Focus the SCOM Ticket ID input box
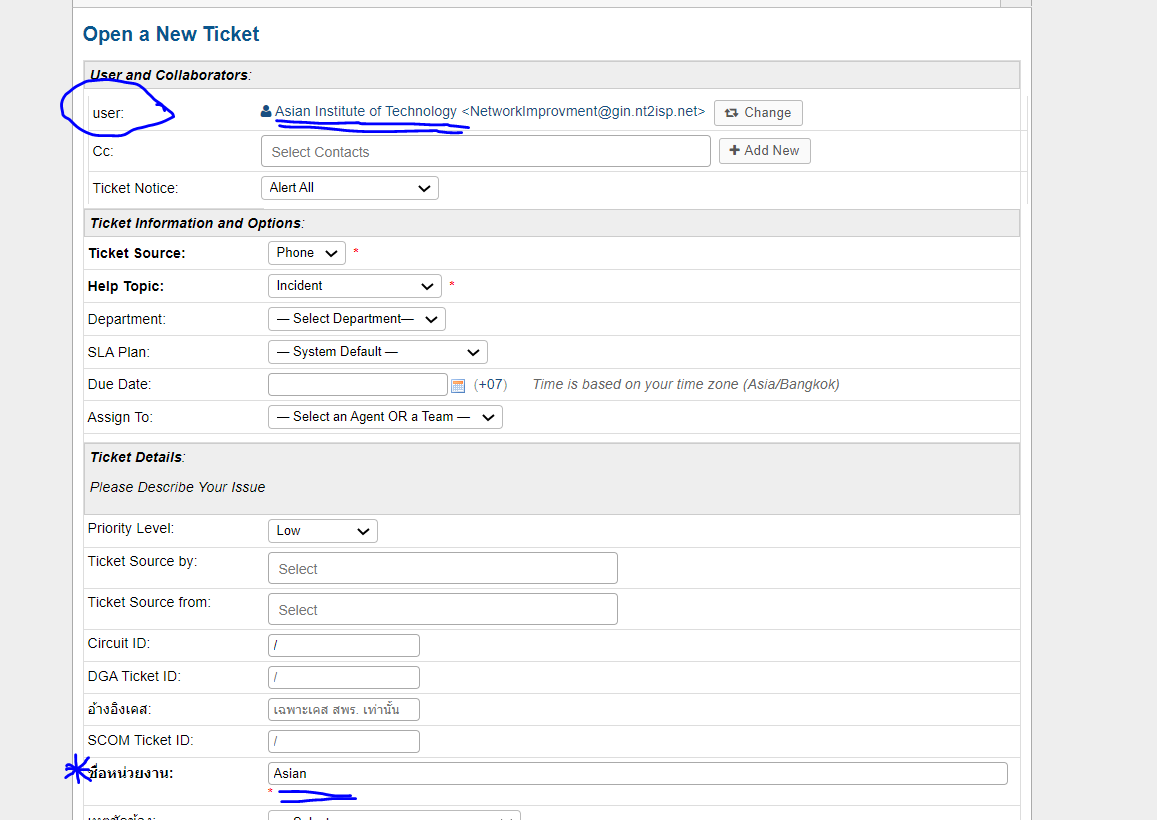Screen dimensions: 1157x820 (344, 742)
